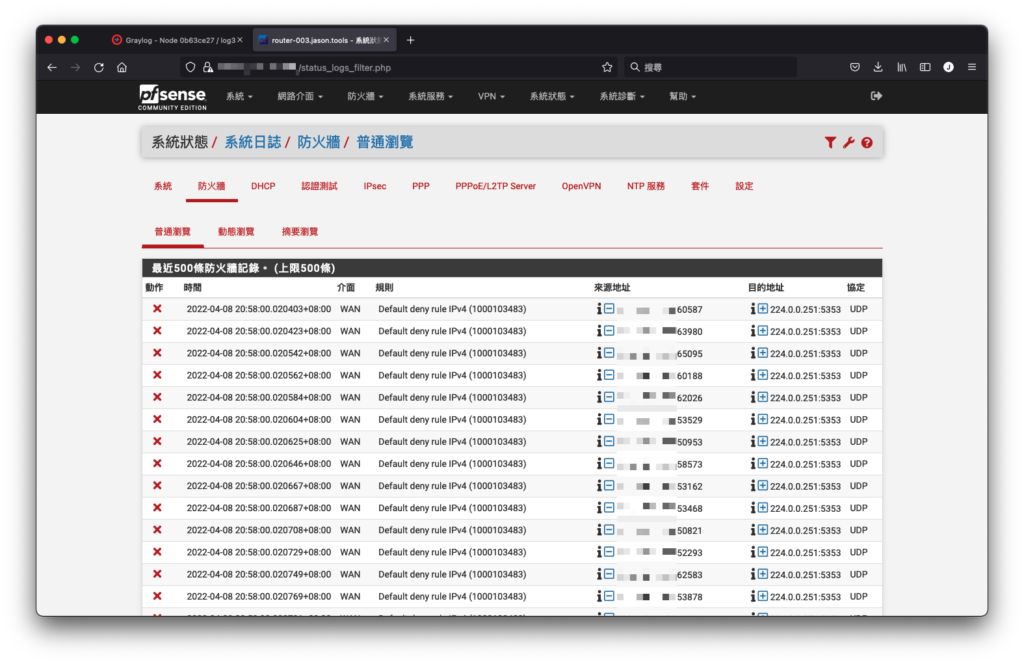Pass destination in the 53878 row

click(762, 596)
